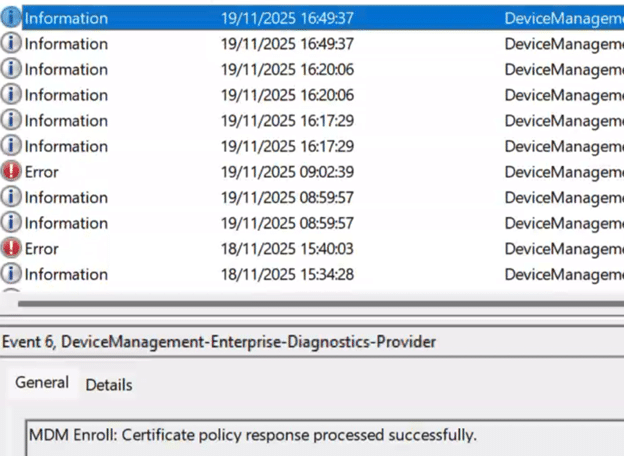624x456 pixels.
Task: Click the Information icon on the upper 16:20:06 row
Action: [12, 69]
